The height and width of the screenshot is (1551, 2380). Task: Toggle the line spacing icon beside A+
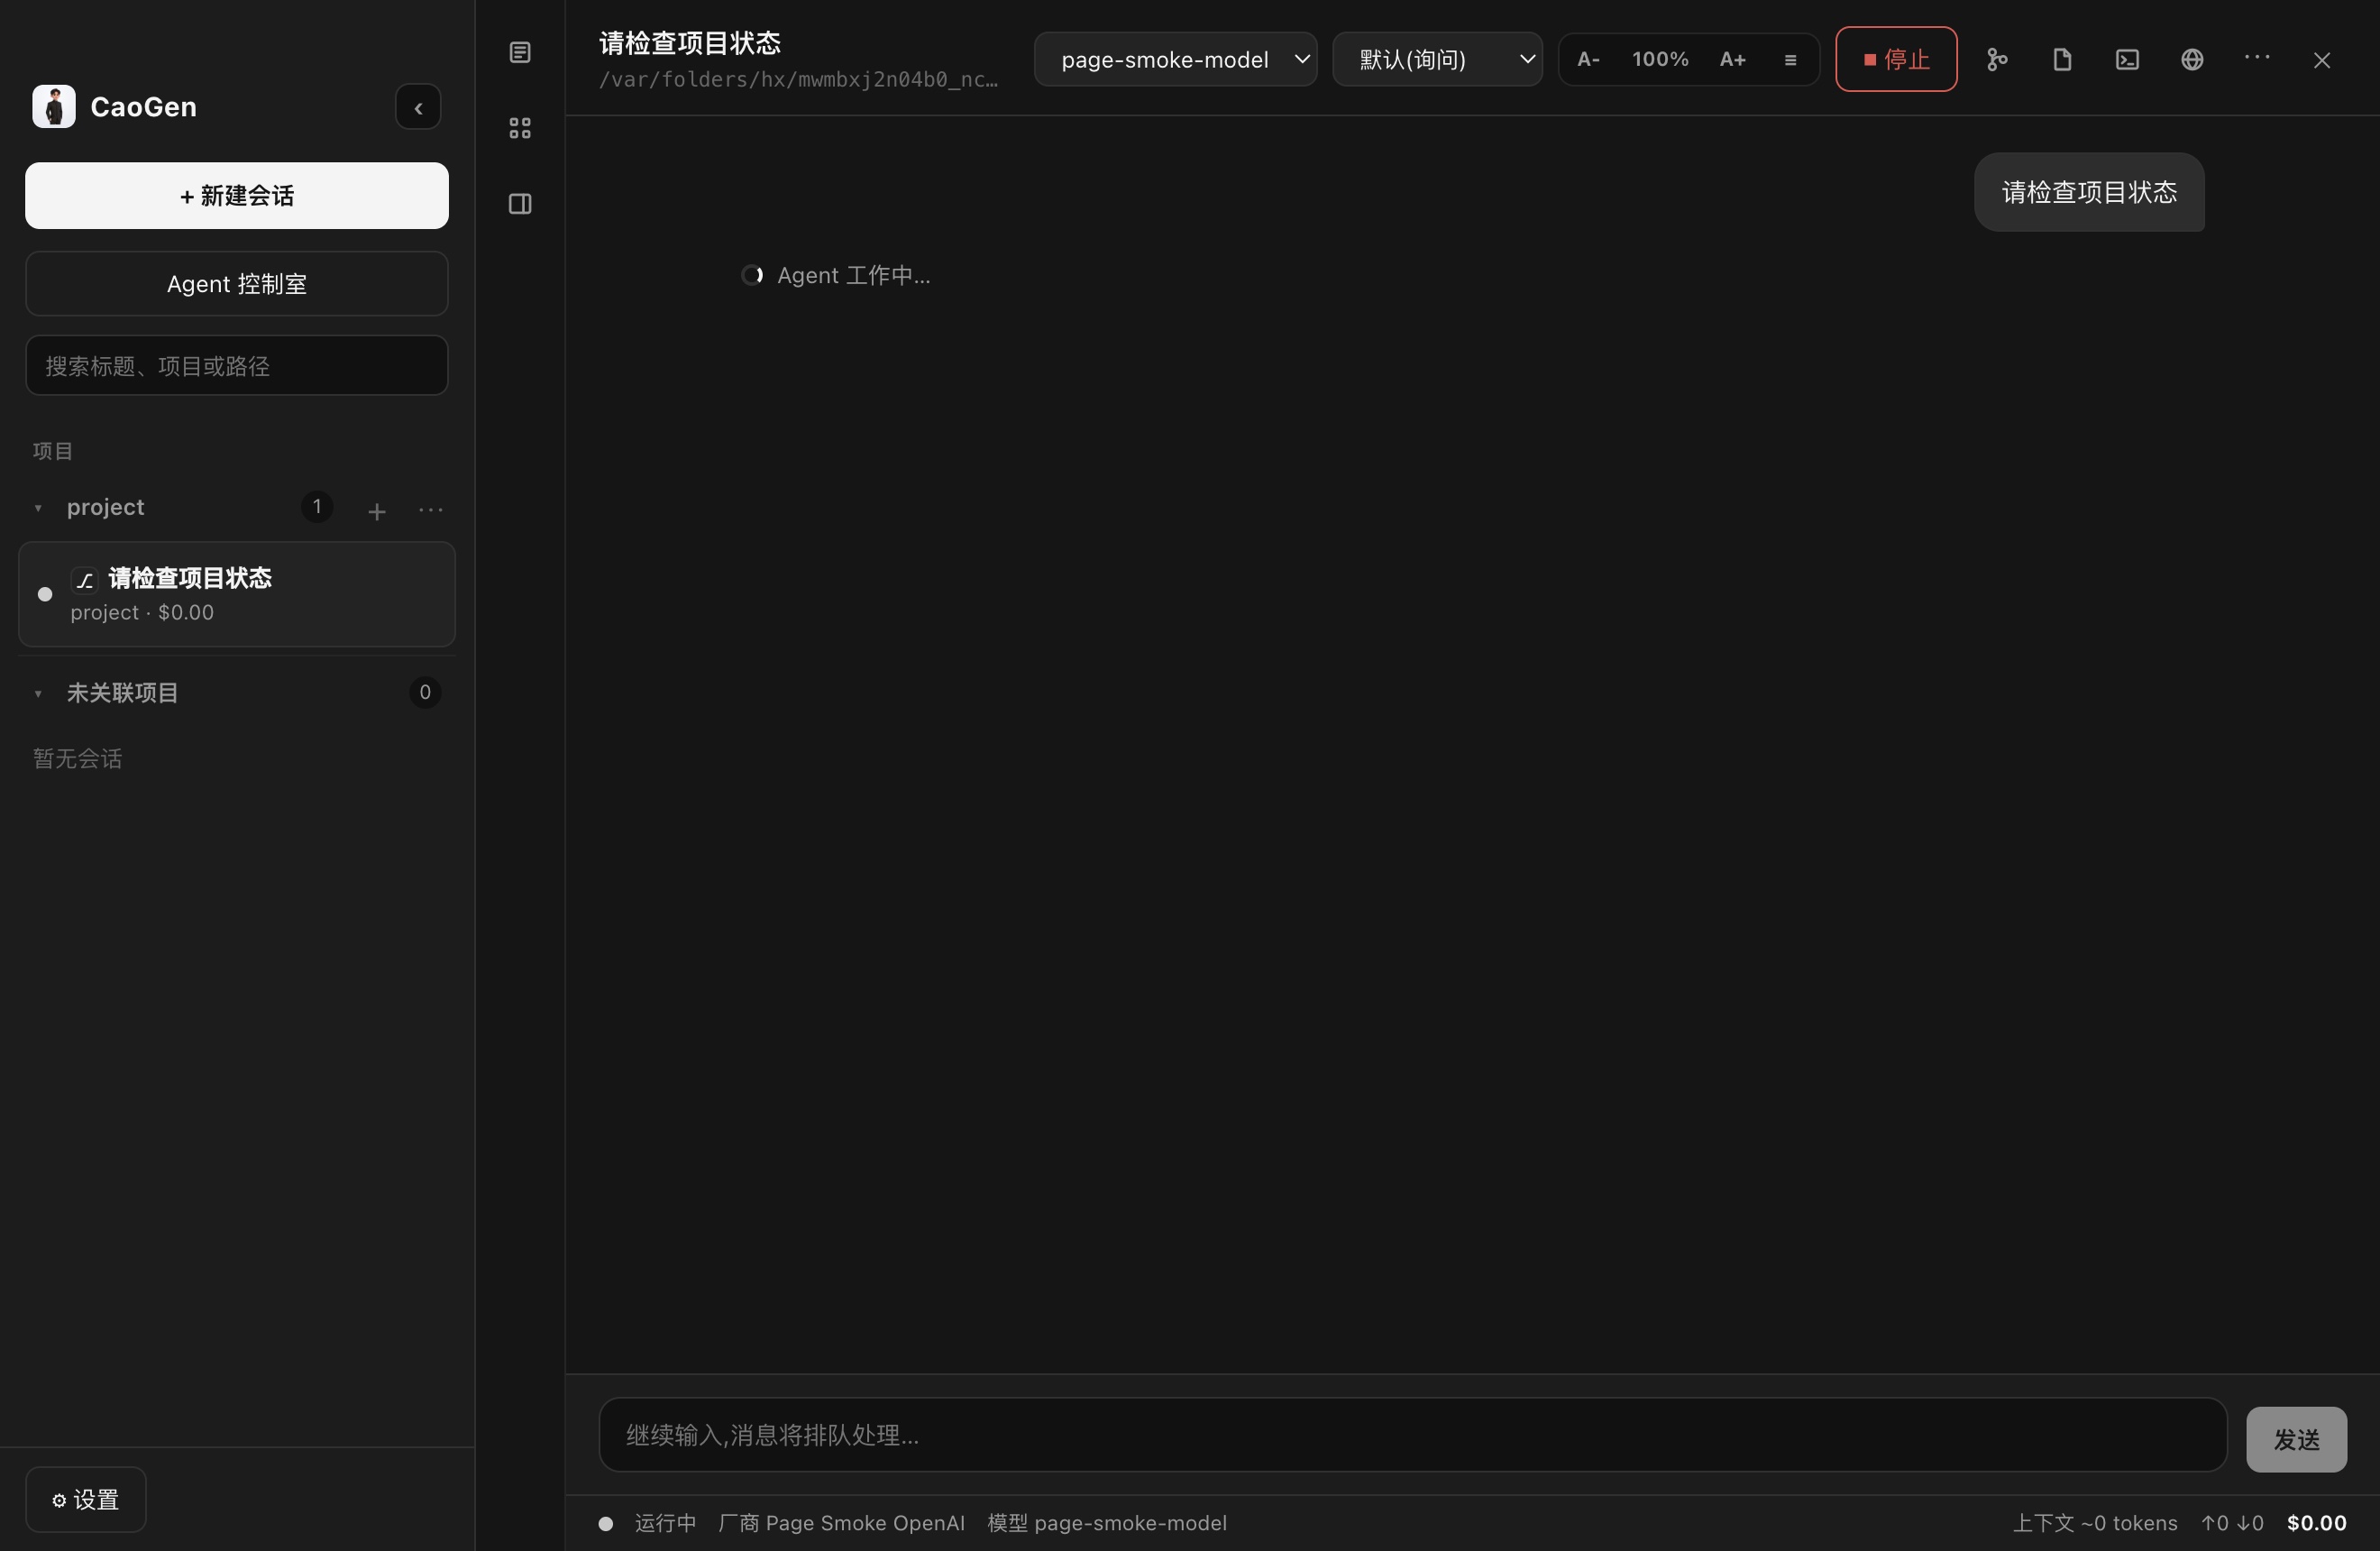coord(1790,60)
